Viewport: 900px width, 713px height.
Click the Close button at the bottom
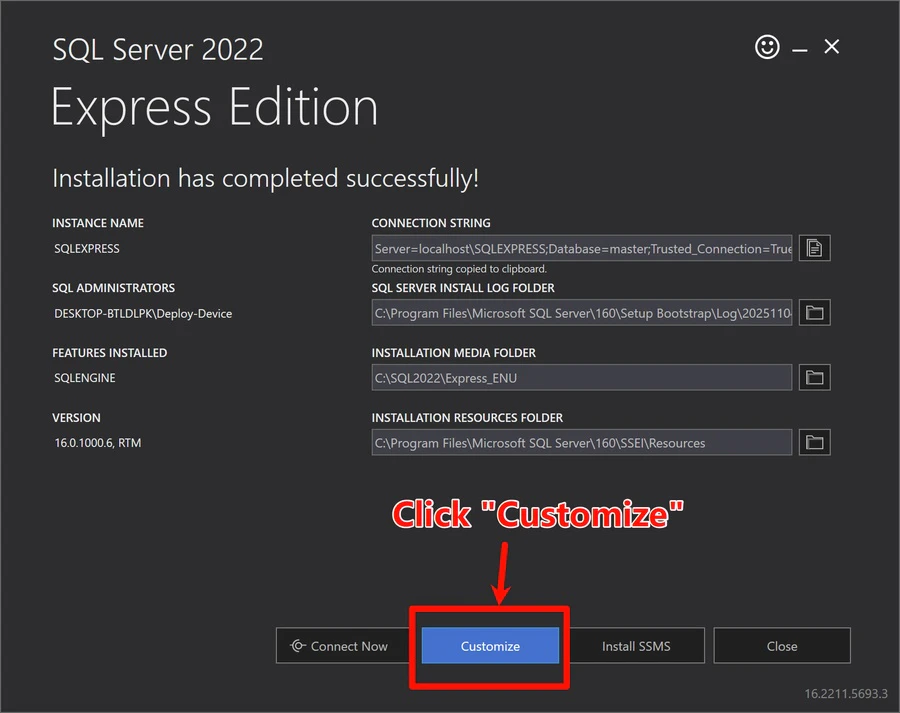point(782,646)
